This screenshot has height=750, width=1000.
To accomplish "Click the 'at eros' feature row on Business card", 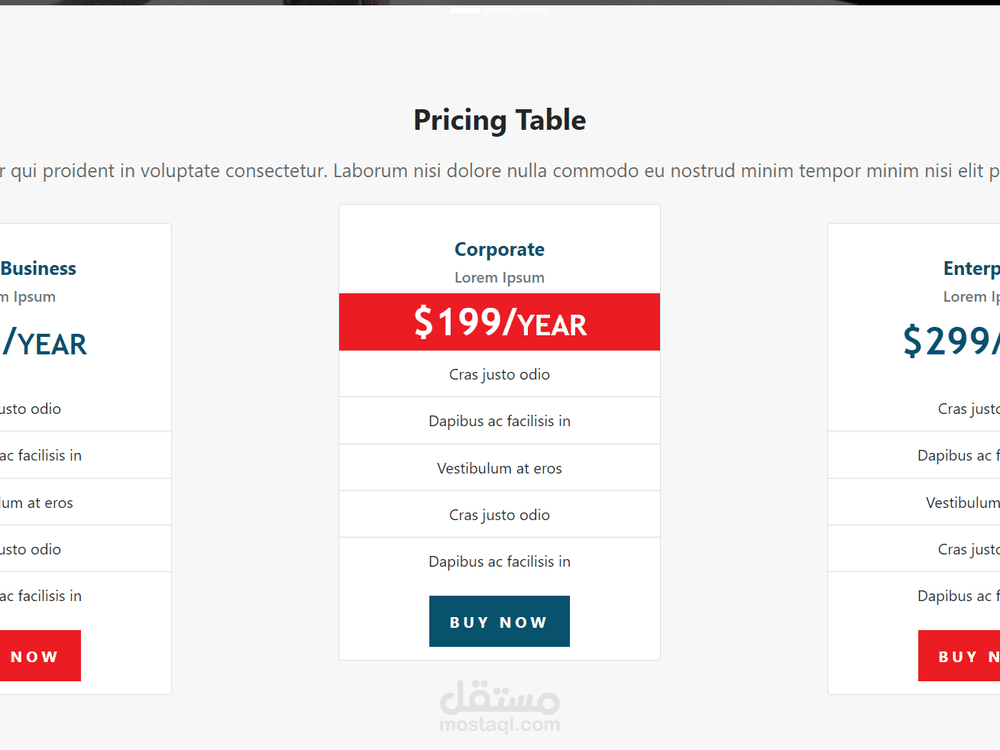I will click(x=38, y=502).
